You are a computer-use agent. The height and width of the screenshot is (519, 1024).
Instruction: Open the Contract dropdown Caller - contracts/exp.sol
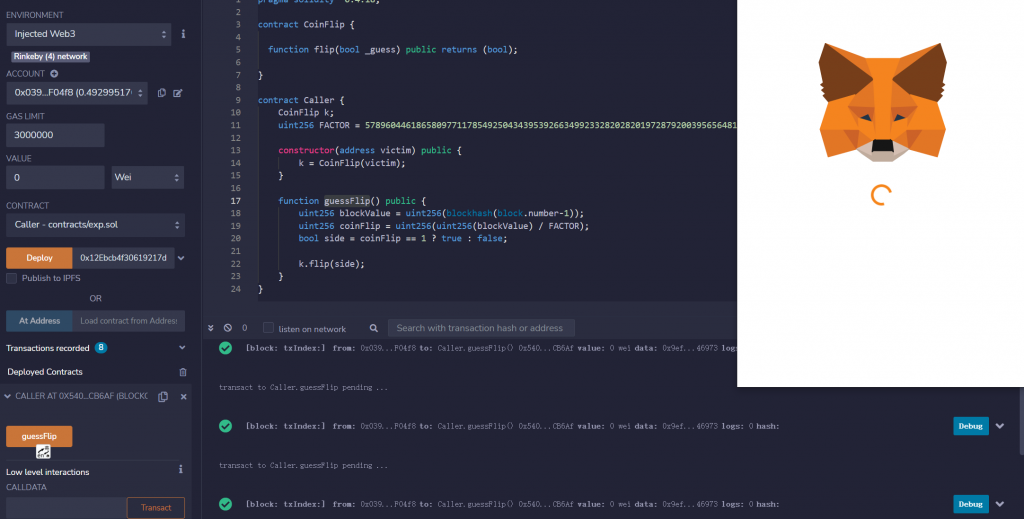tap(95, 225)
